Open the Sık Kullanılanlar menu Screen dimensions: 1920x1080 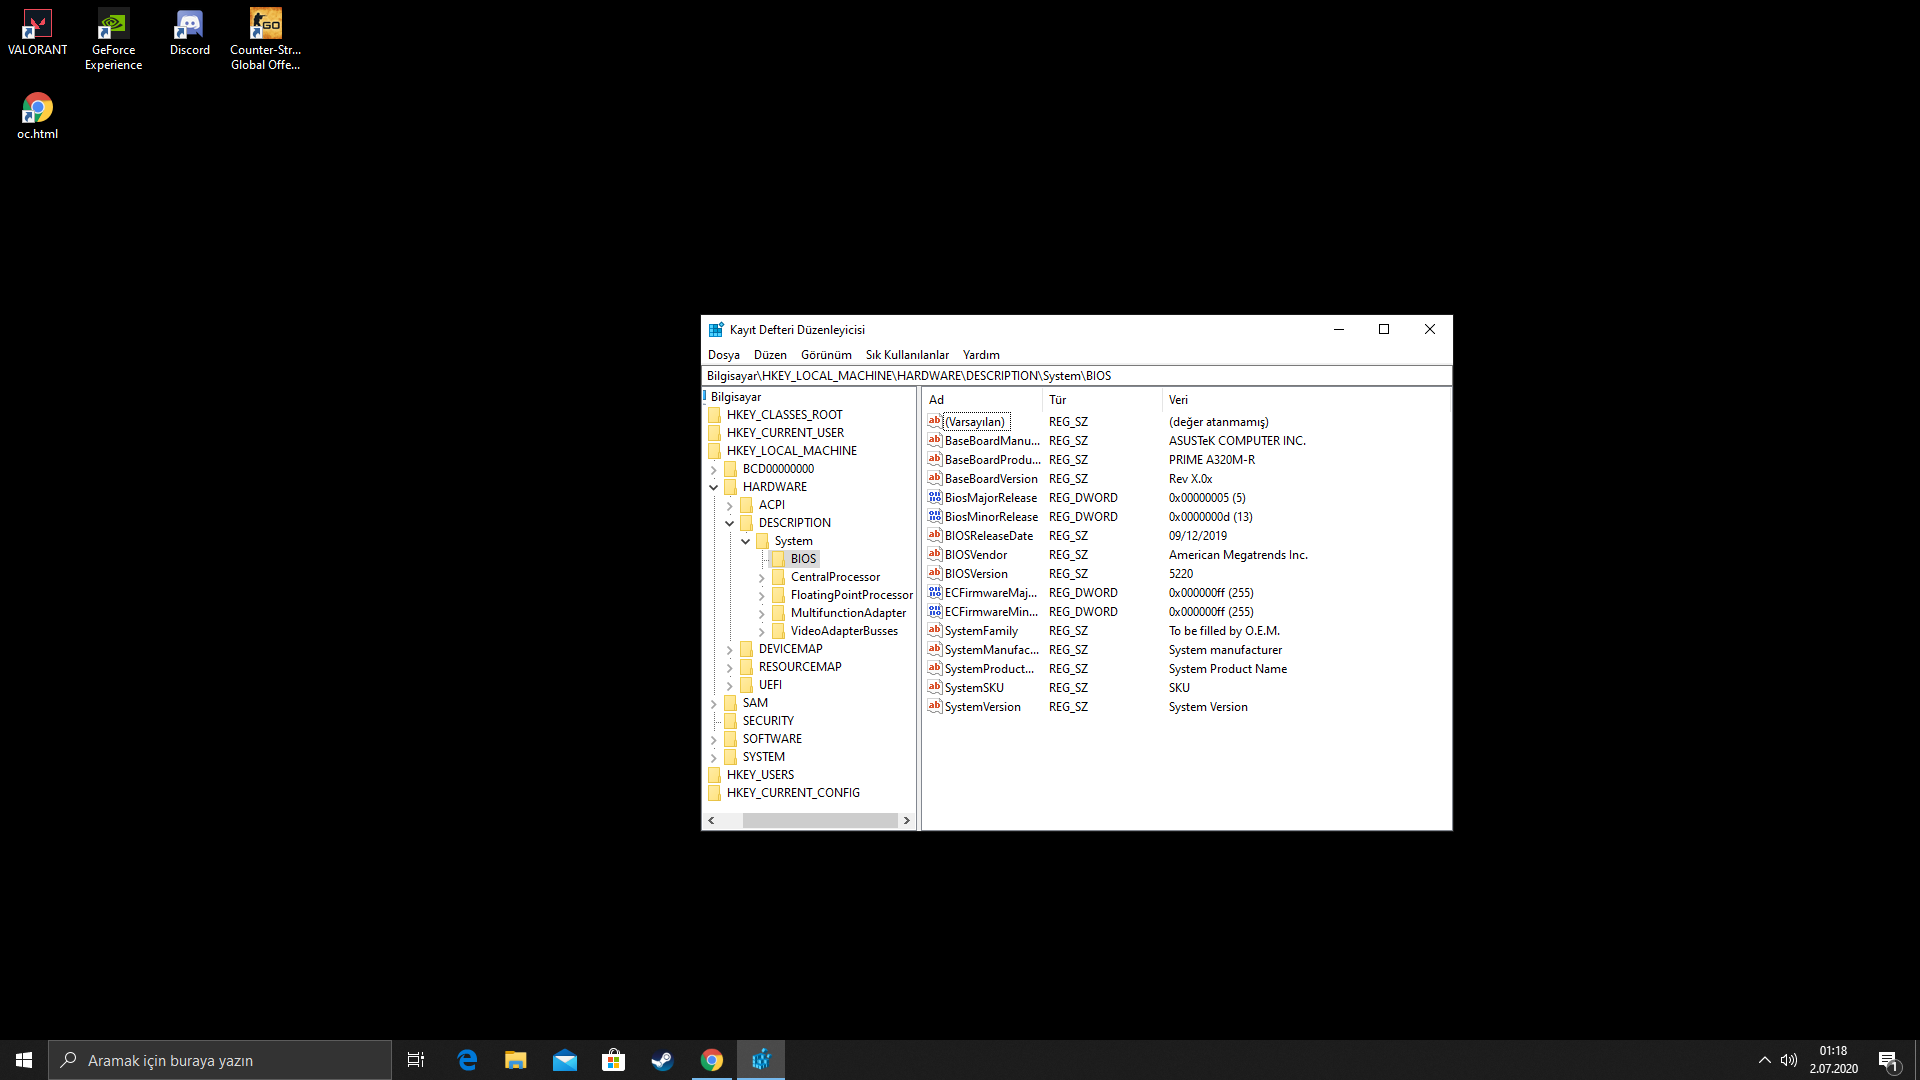coord(906,355)
